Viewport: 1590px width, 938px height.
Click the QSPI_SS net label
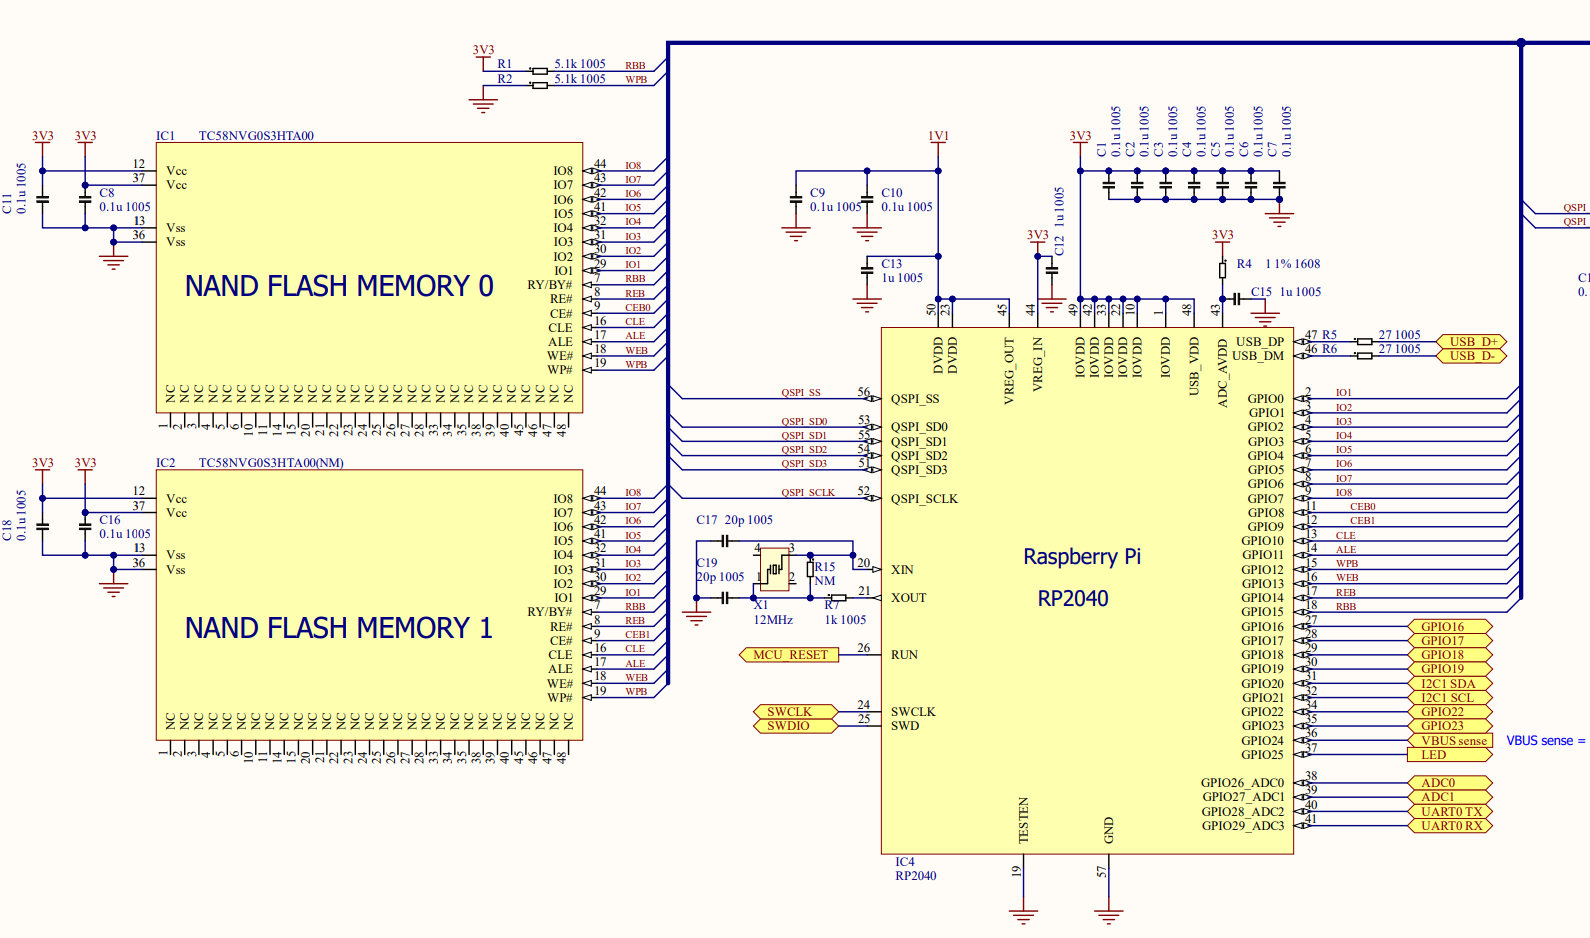click(x=801, y=393)
